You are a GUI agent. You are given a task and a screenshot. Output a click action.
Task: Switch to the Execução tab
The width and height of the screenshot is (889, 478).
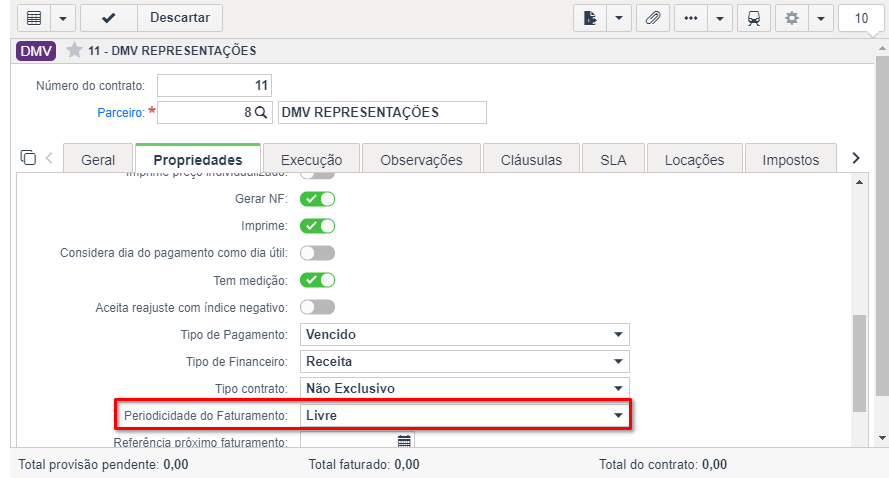311,160
